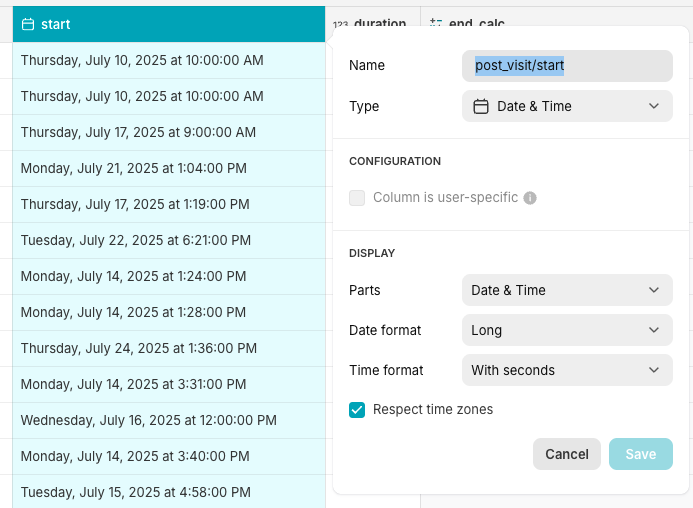Select the July 22, 2025 6:21:00 PM cell
693x508 pixels.
[x=169, y=241]
